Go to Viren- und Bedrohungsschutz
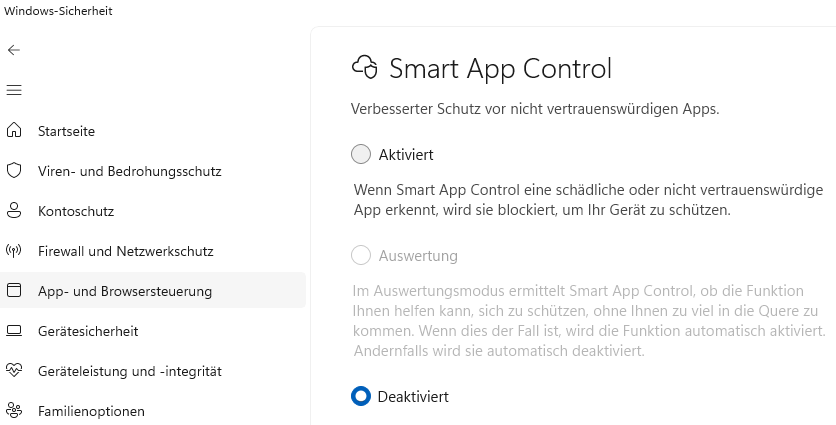 [x=129, y=171]
